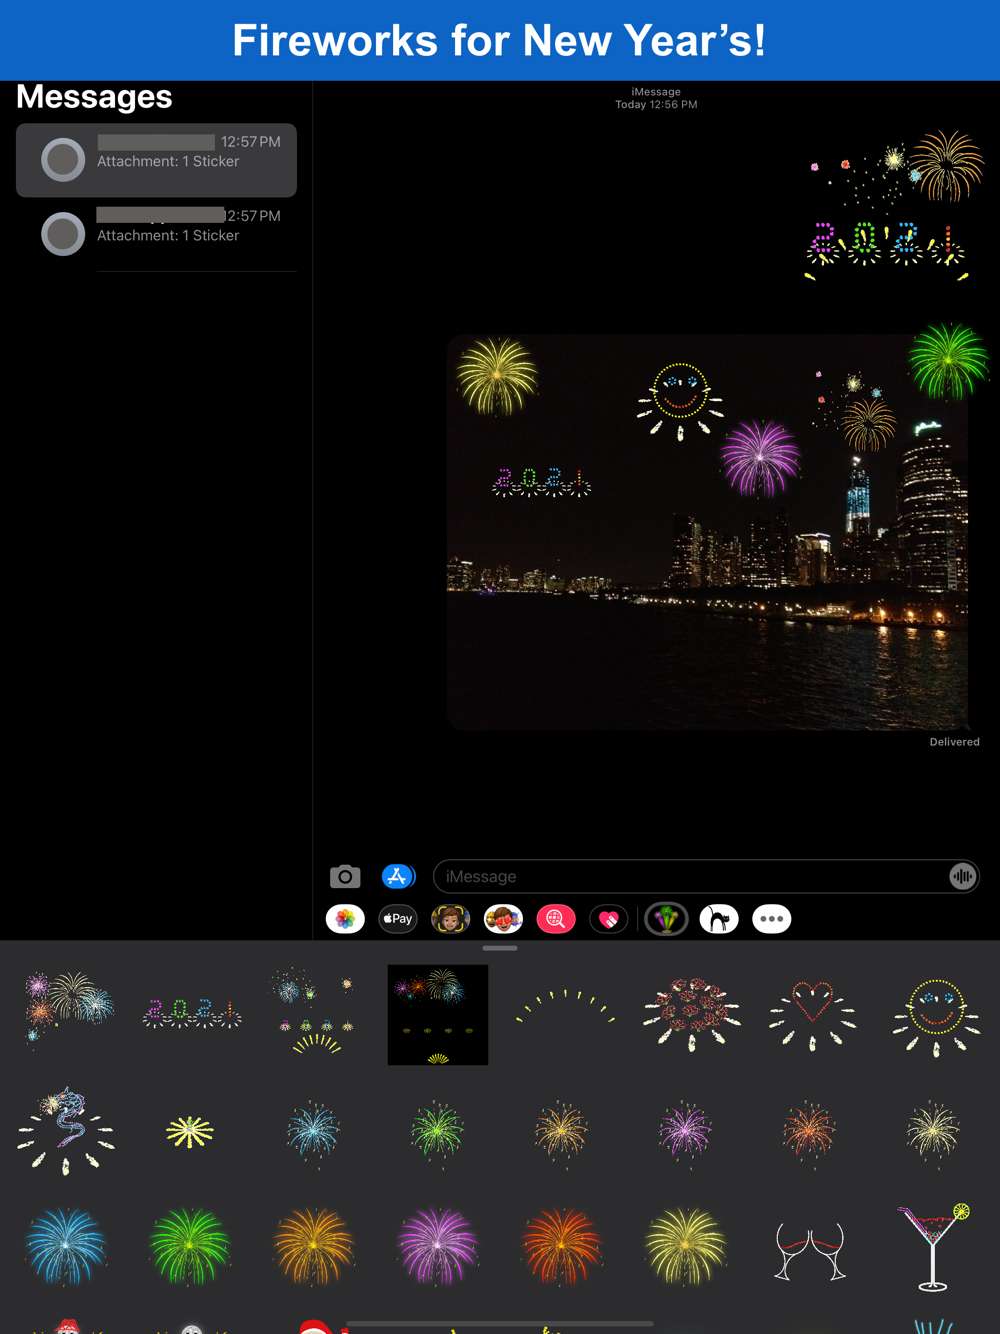Open the Photos app in the app drawer

(x=345, y=919)
